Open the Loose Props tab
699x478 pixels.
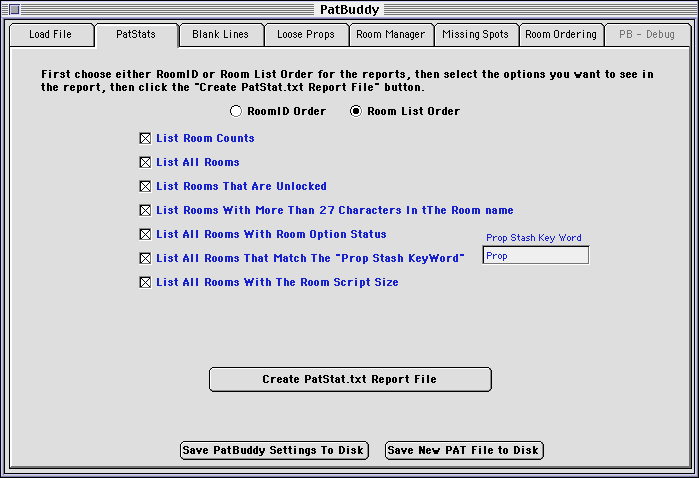(x=306, y=34)
